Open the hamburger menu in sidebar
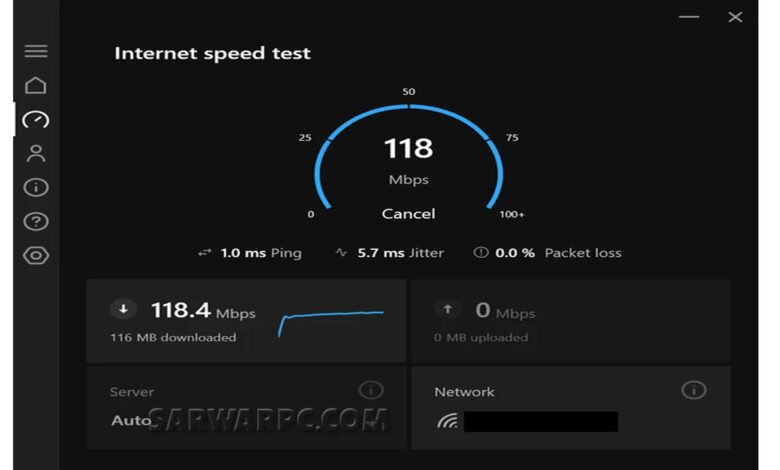The image size is (780, 470). point(36,51)
